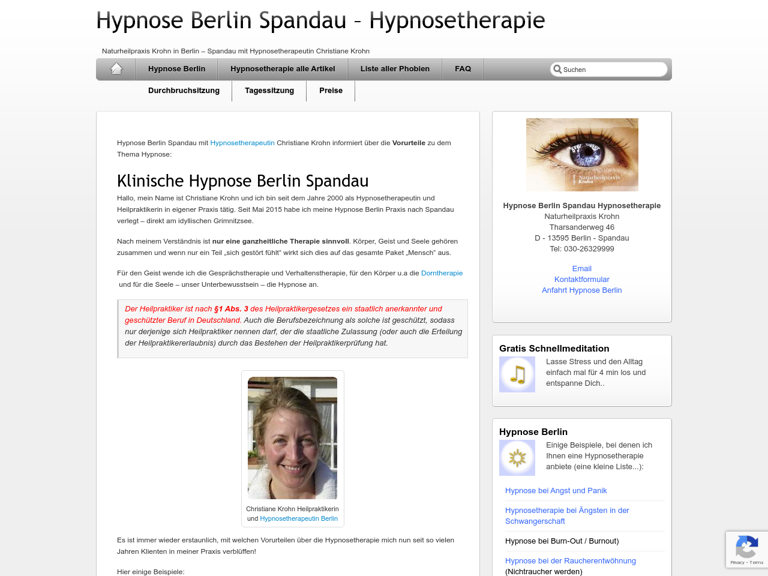Type in the Suchen search field
The image size is (768, 576).
point(612,69)
